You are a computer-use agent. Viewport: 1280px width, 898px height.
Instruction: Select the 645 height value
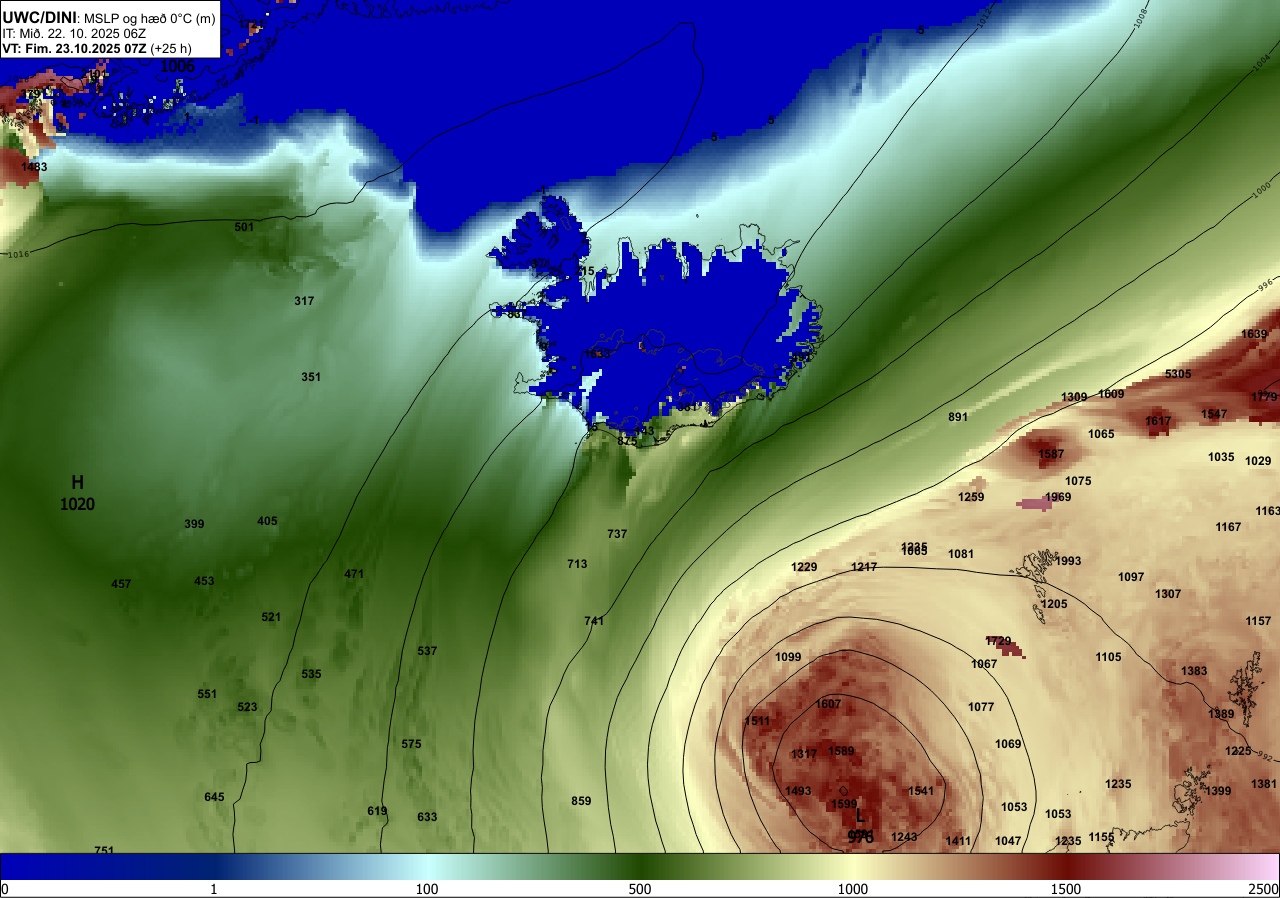click(214, 797)
